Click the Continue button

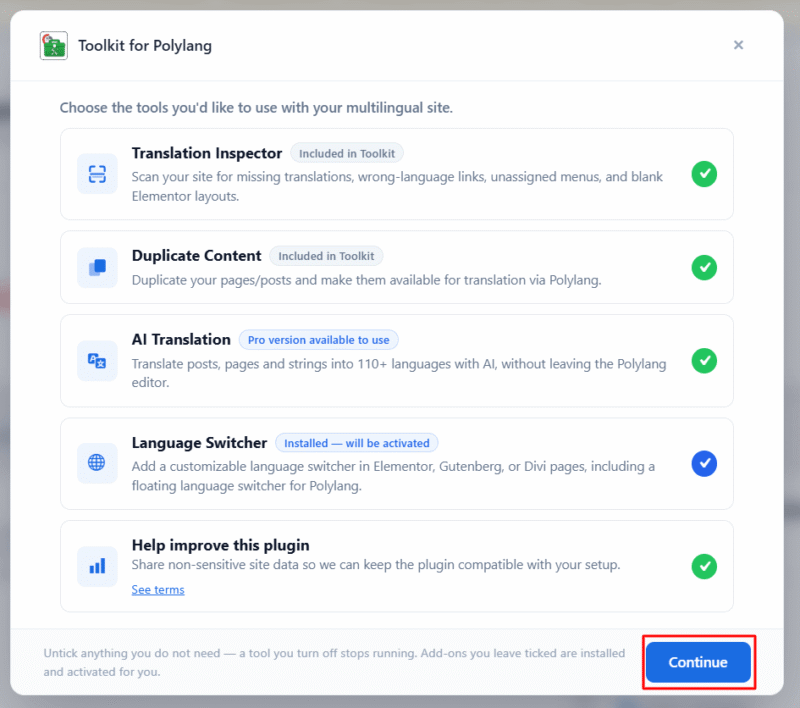point(698,662)
